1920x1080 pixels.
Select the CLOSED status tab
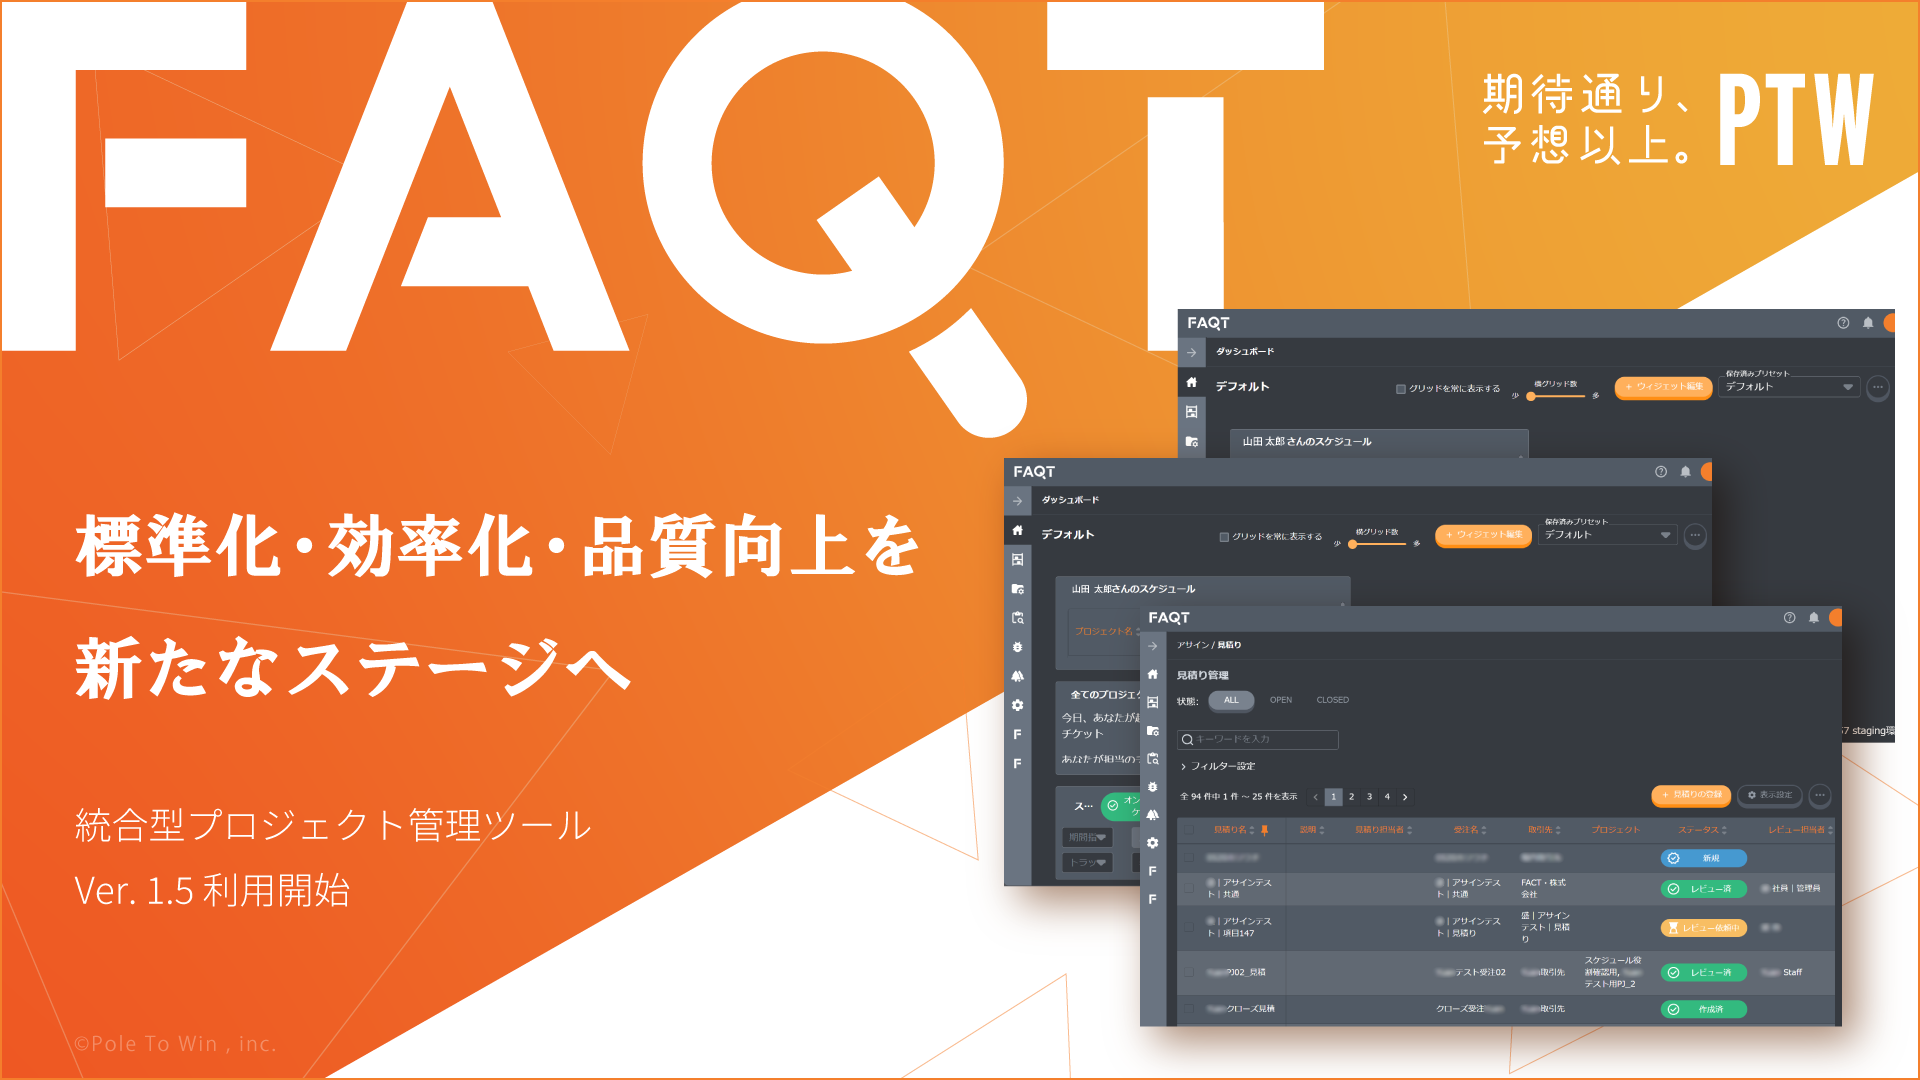pyautogui.click(x=1332, y=700)
